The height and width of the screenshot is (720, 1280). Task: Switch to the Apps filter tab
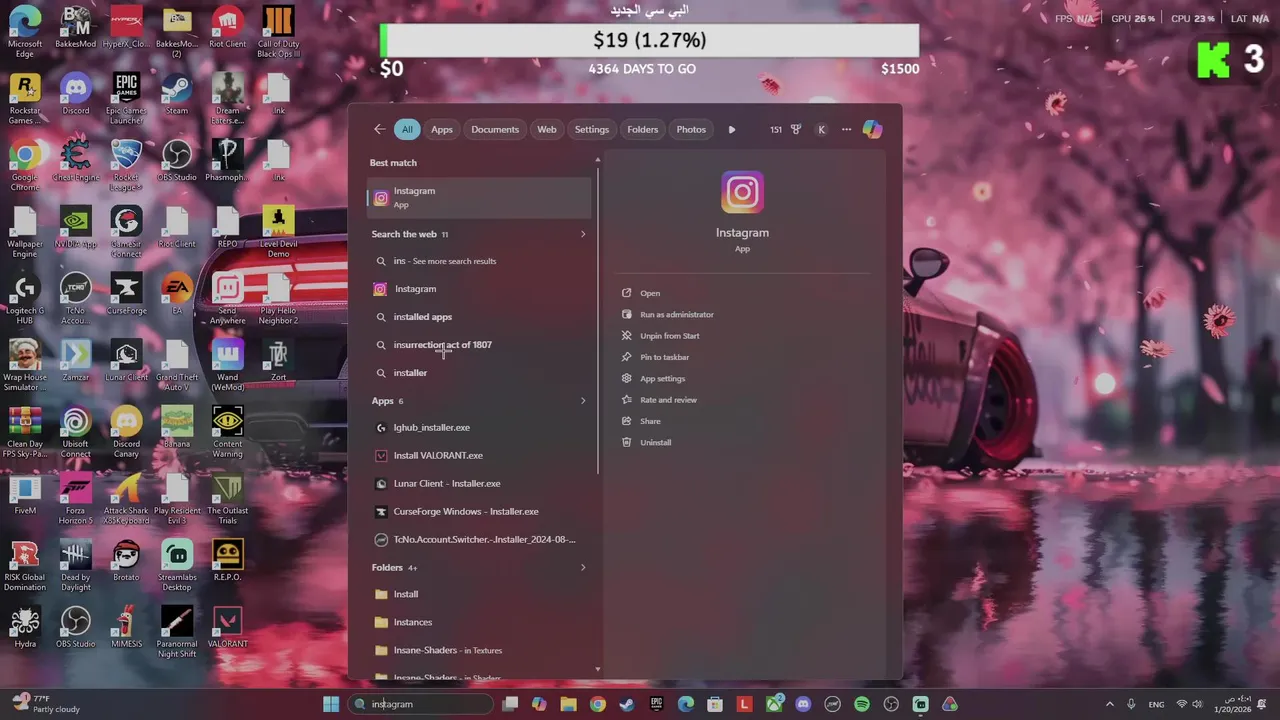pos(442,129)
